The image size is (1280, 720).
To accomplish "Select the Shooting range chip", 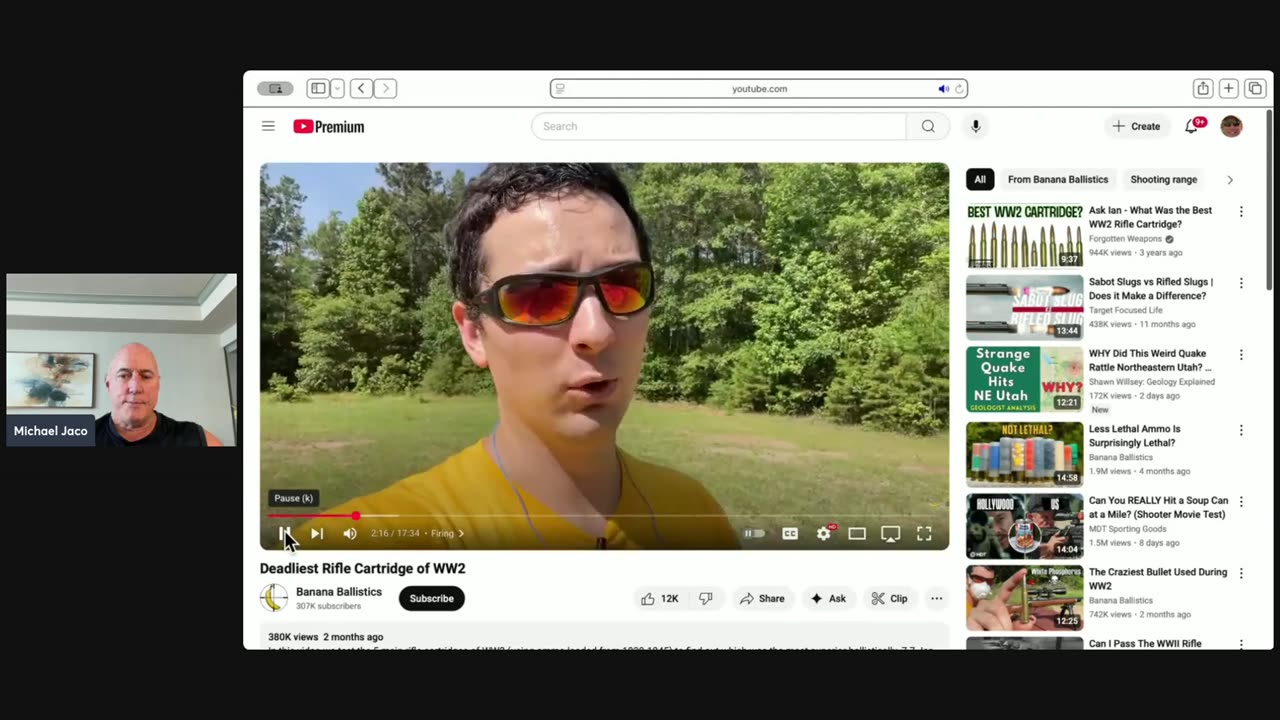I will [x=1163, y=180].
